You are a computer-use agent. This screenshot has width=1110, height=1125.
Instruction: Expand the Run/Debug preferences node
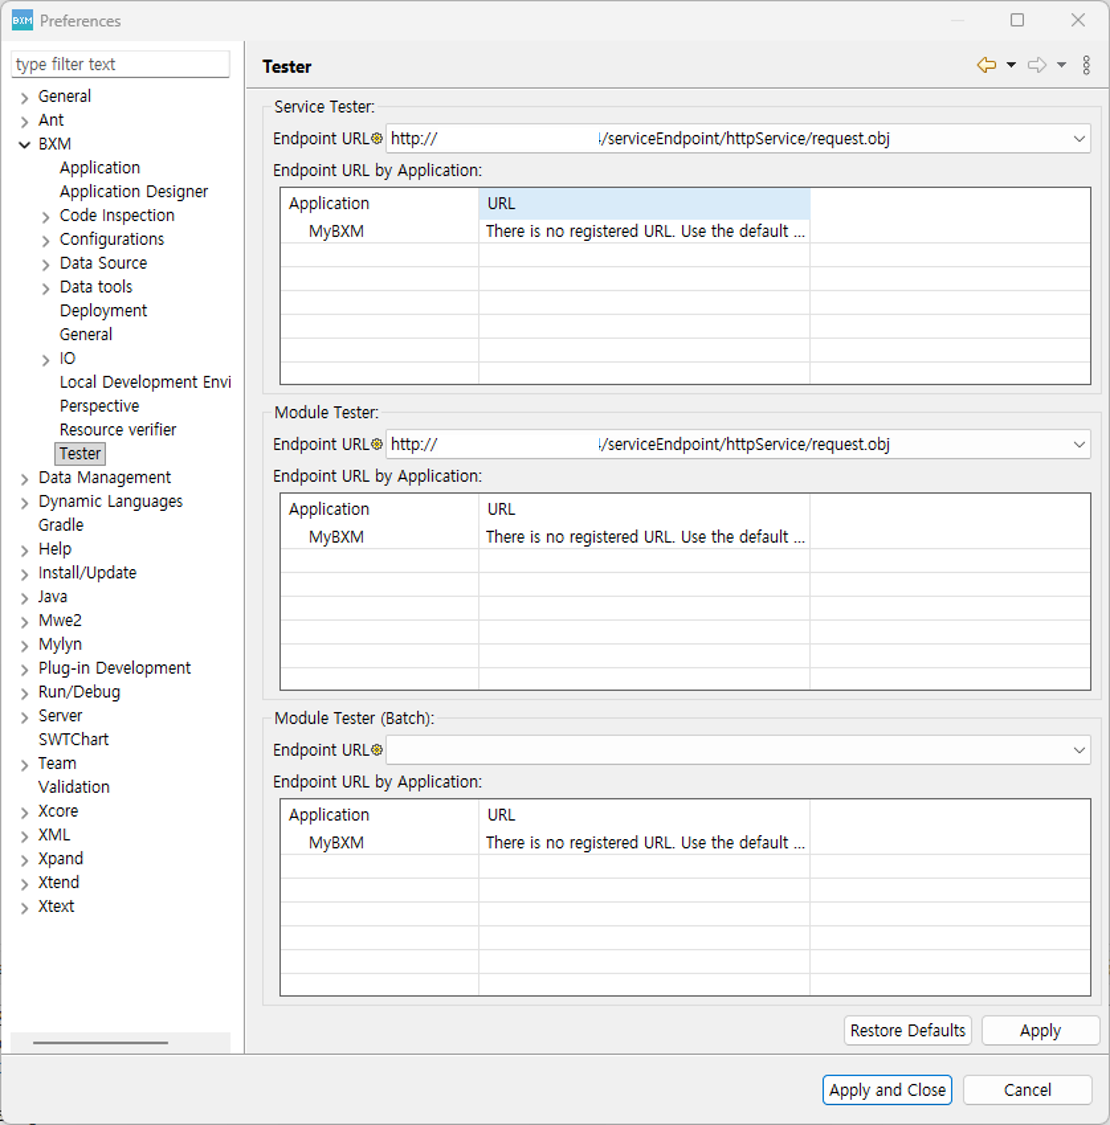point(25,693)
